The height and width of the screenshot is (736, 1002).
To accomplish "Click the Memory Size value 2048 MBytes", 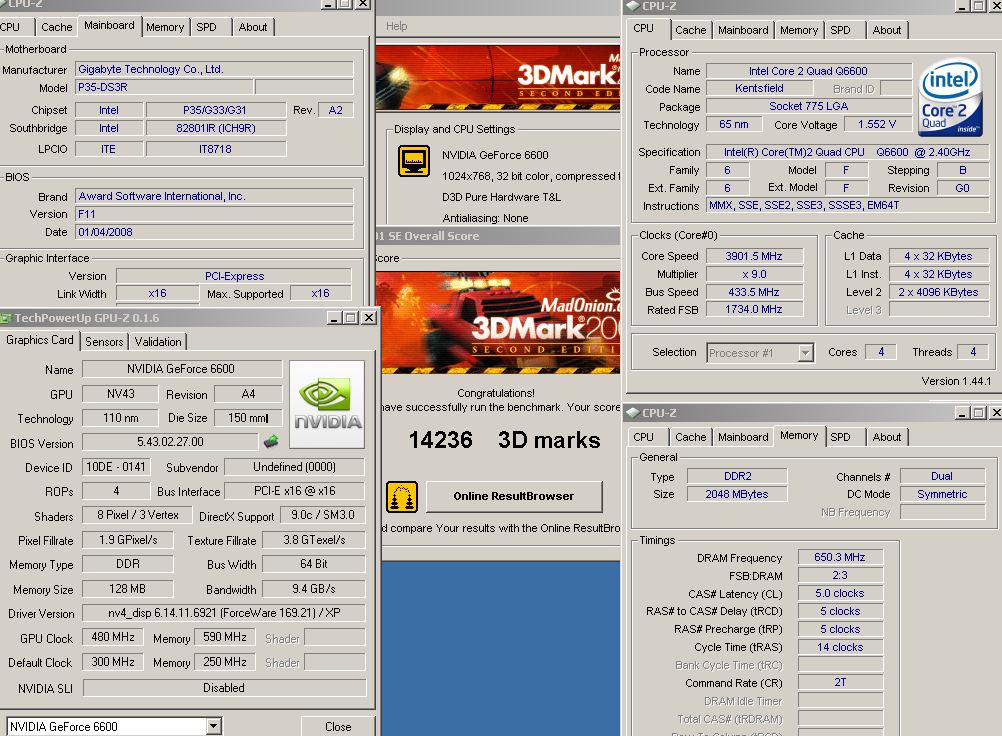I will [737, 494].
